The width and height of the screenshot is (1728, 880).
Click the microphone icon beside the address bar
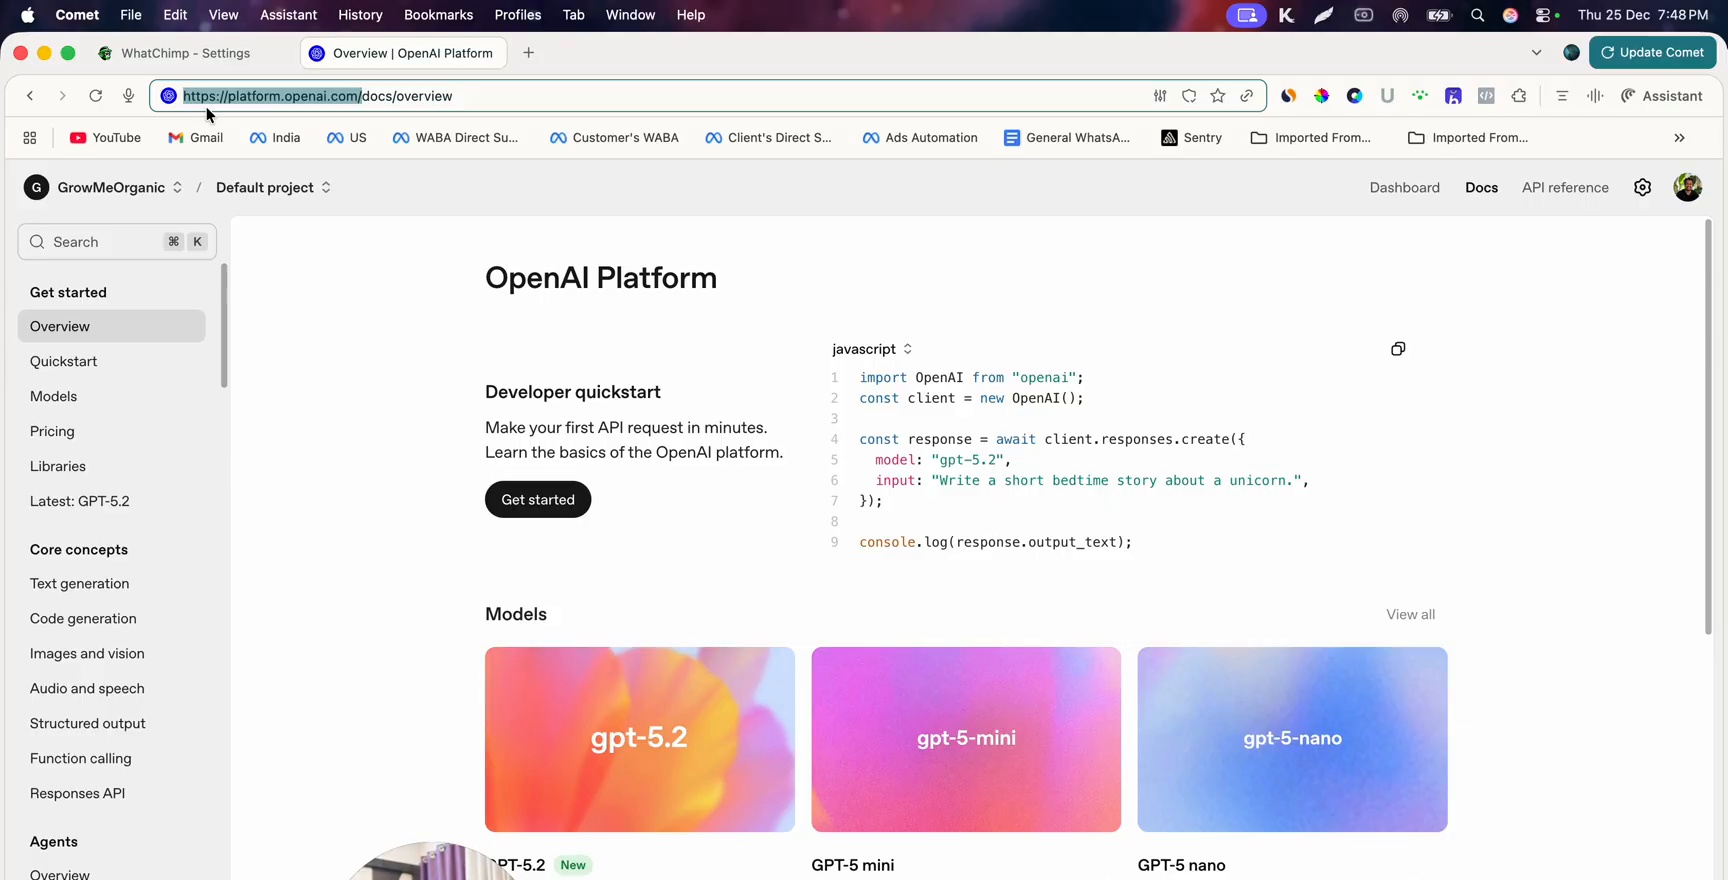click(x=128, y=96)
